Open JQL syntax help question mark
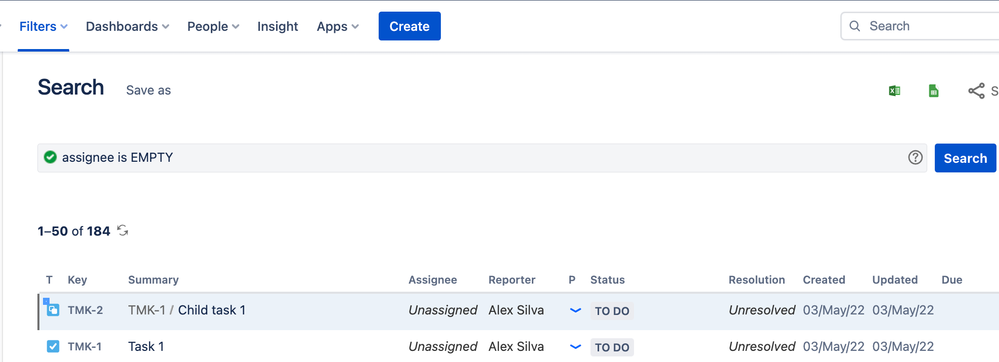Viewport: 999px width, 362px height. (915, 157)
